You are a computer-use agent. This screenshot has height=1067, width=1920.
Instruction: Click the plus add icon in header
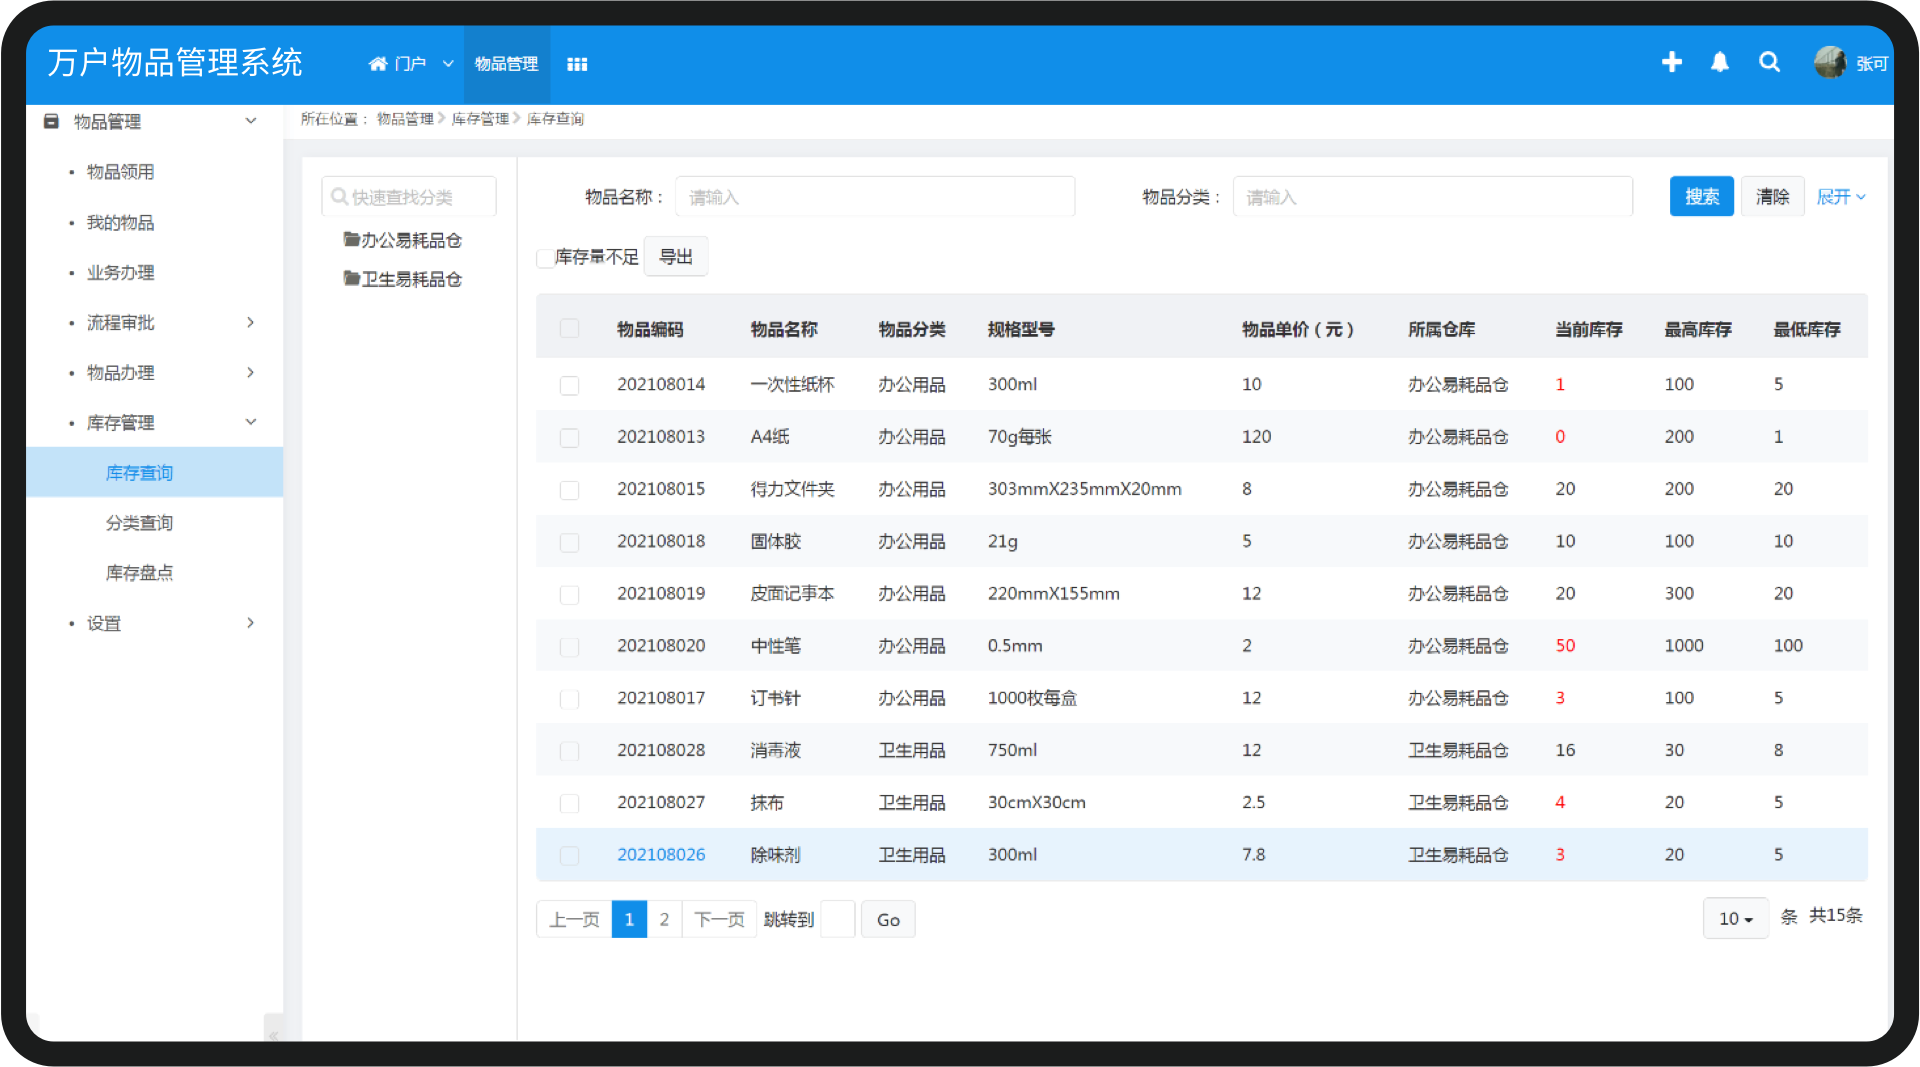point(1671,63)
